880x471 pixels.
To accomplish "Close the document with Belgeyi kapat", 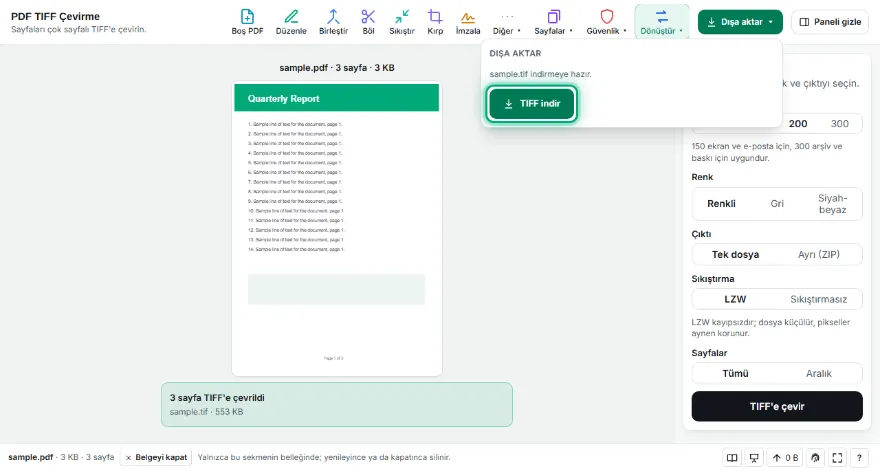I will (156, 458).
